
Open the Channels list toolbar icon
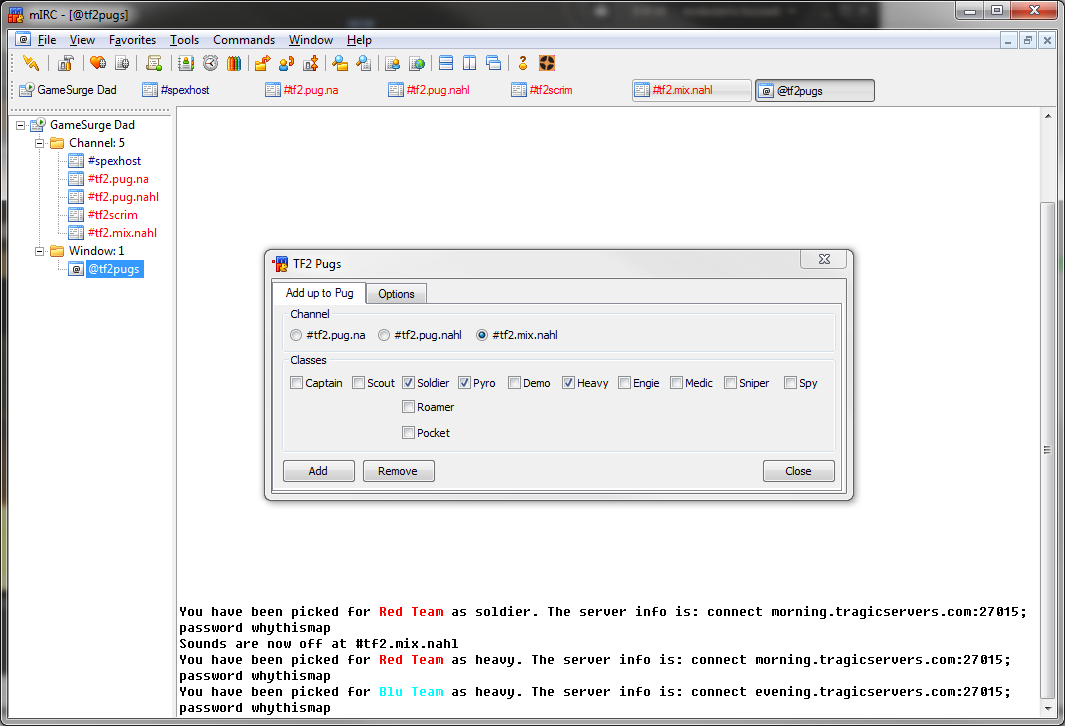pos(122,63)
